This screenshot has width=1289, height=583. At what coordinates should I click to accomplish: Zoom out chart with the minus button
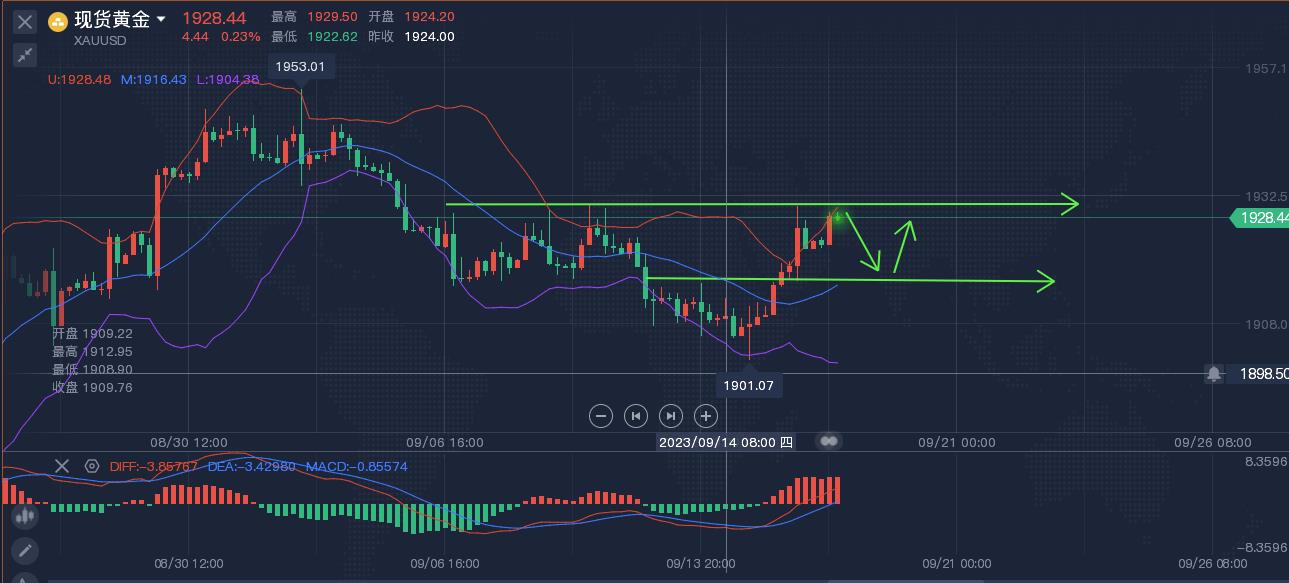click(600, 415)
